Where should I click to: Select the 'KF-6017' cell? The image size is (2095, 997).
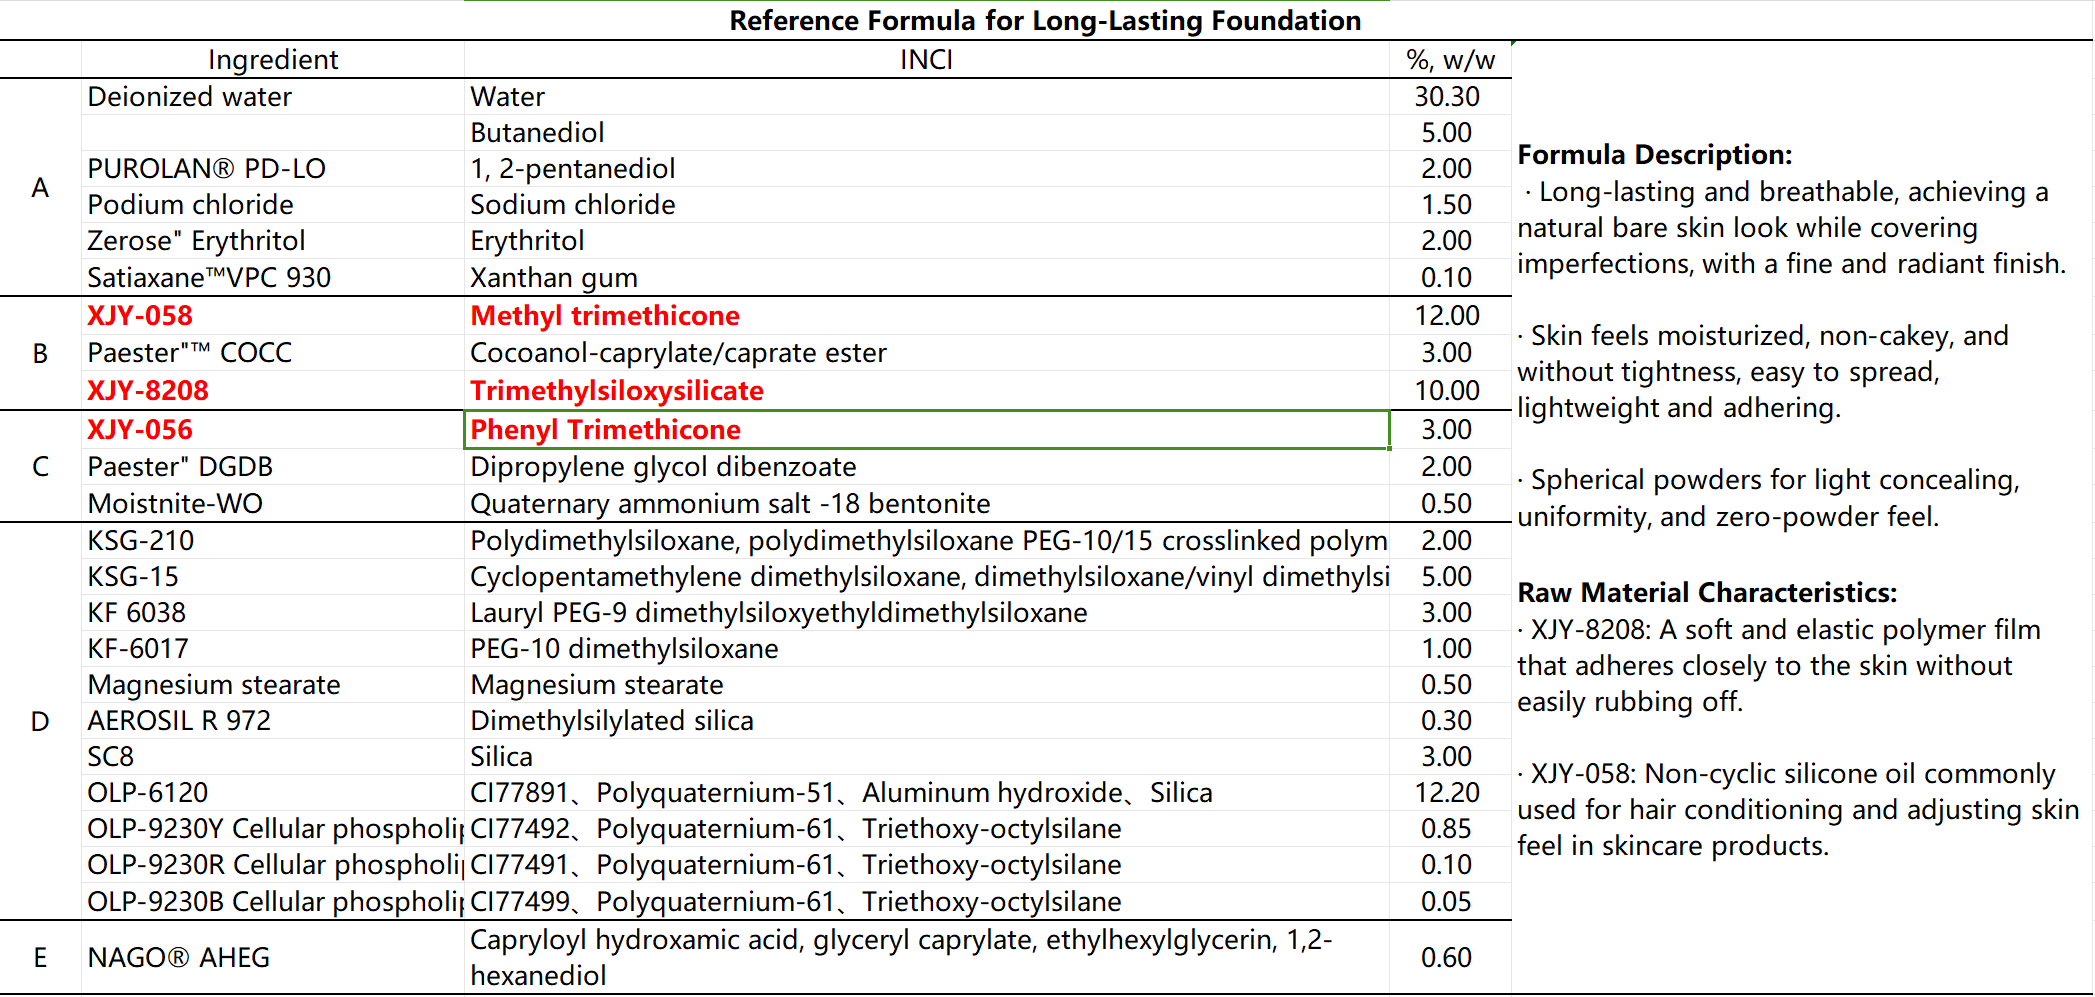273,649
